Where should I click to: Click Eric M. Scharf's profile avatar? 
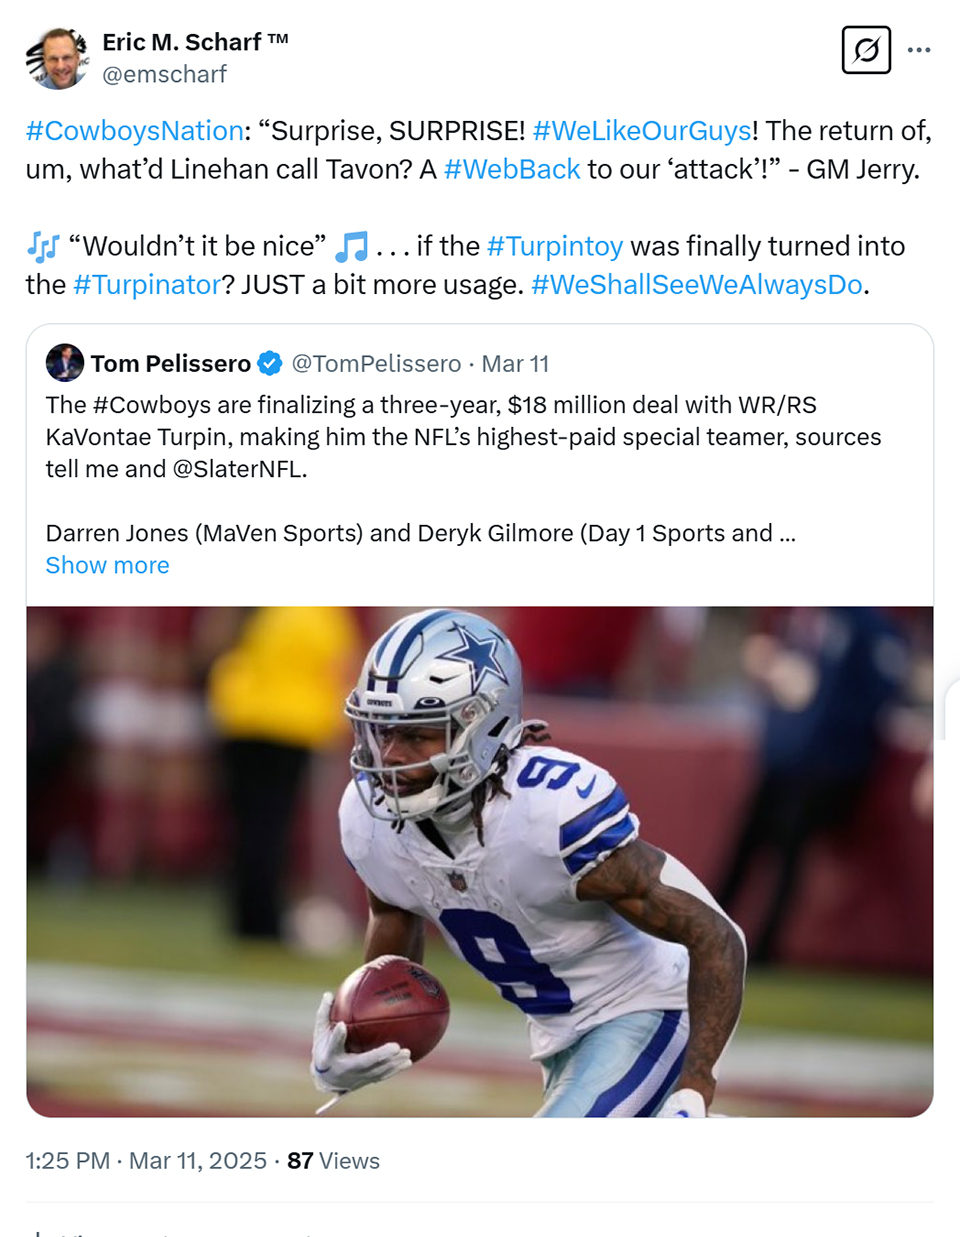pos(57,58)
